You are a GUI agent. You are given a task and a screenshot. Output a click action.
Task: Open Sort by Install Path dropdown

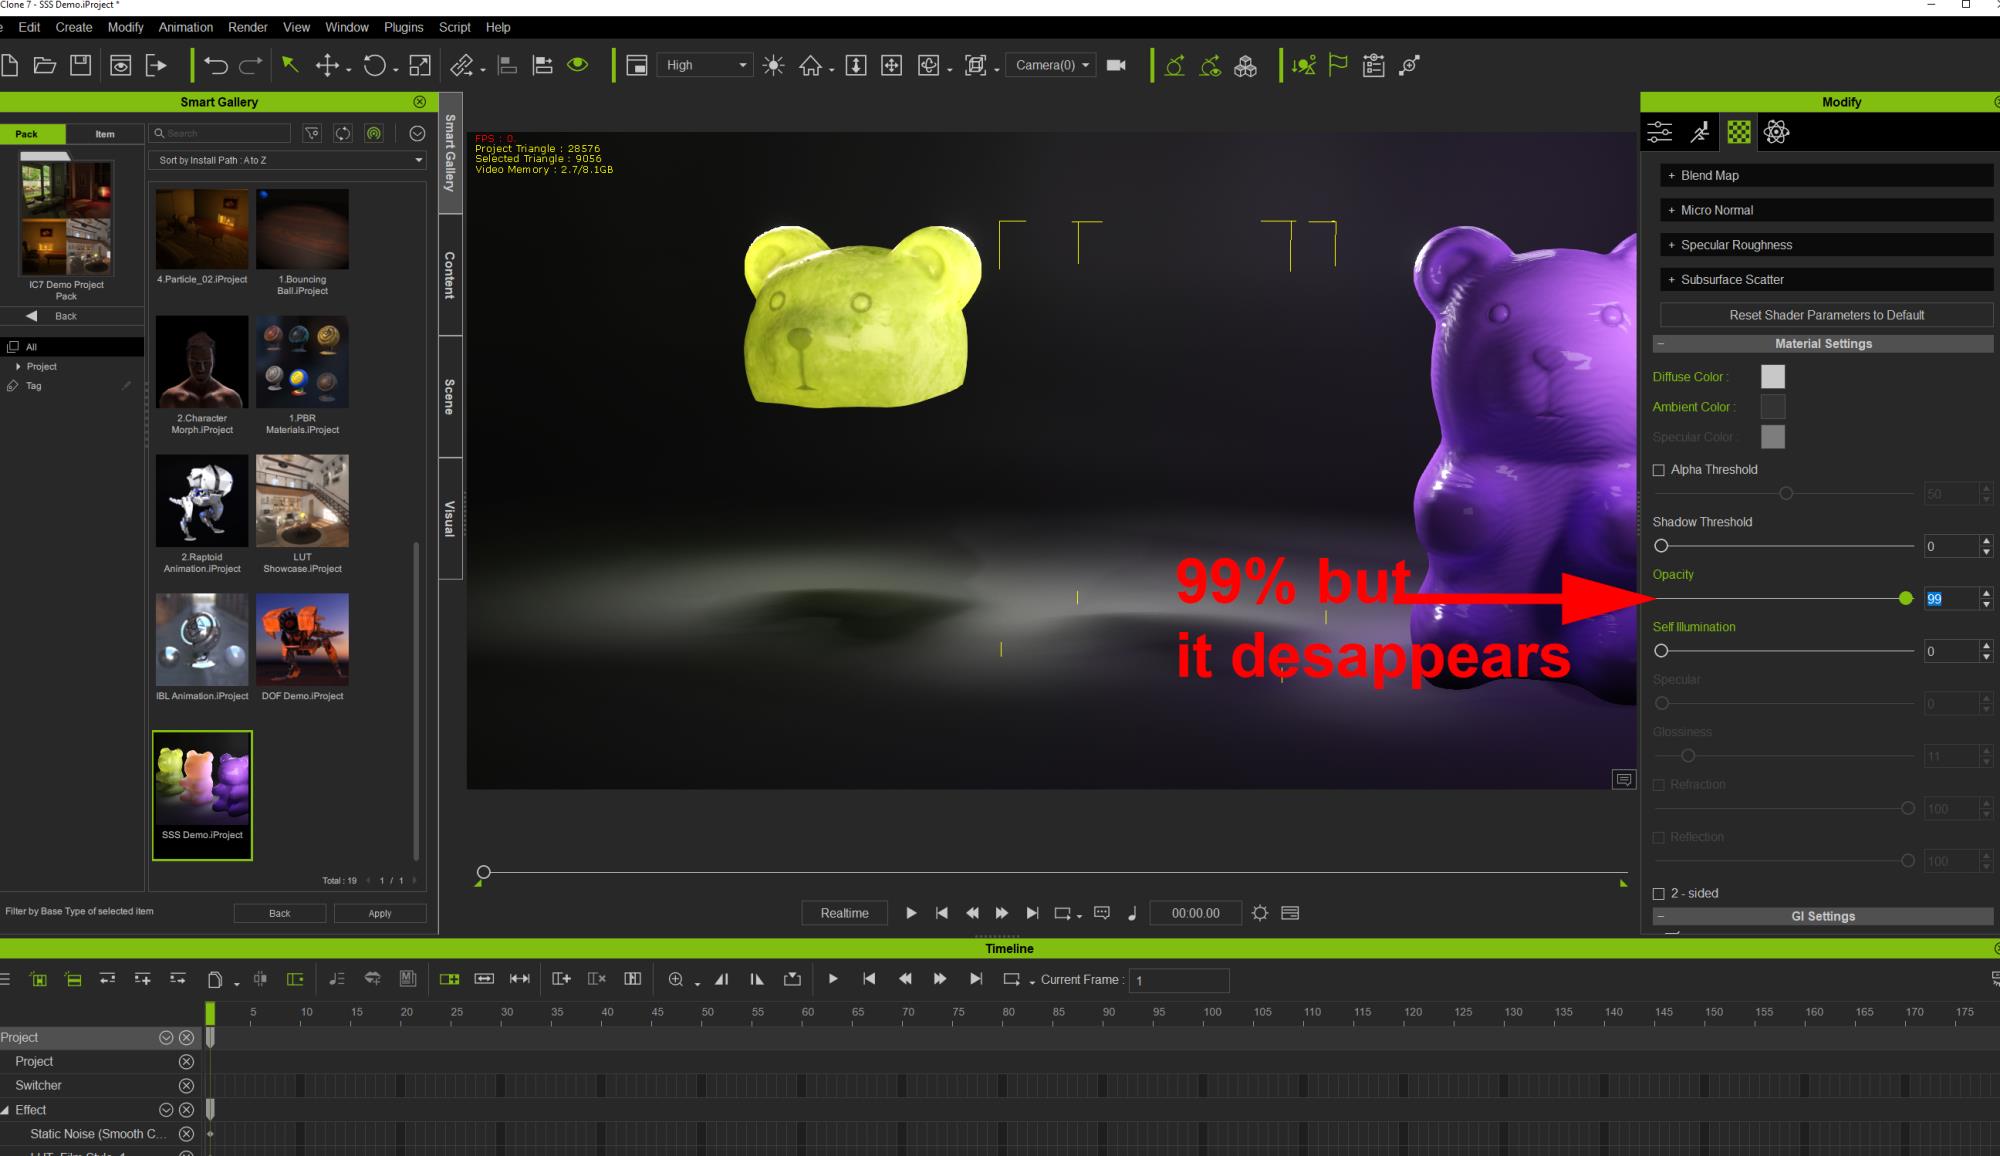click(288, 160)
